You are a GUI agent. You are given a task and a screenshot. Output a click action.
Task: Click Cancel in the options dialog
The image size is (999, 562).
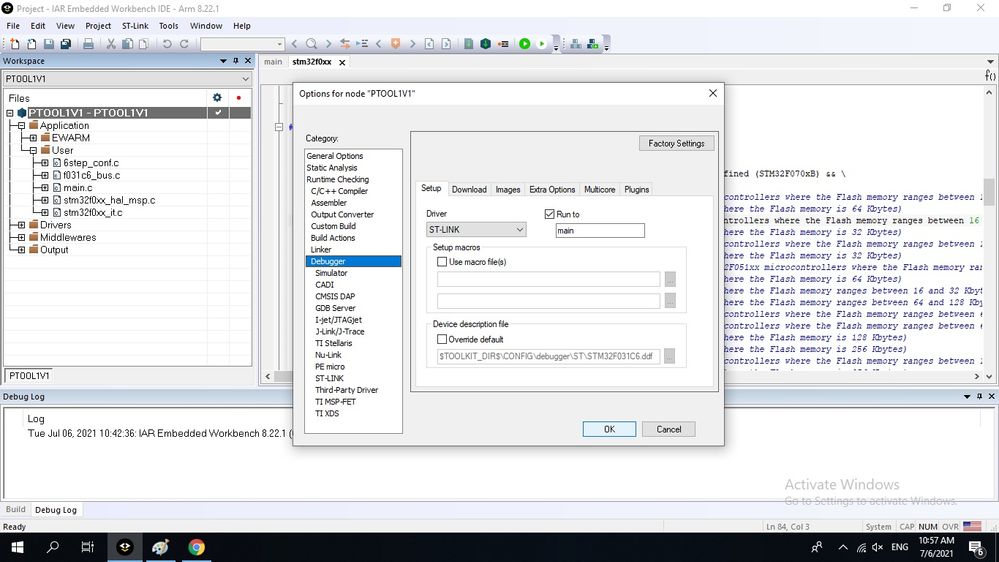668,429
